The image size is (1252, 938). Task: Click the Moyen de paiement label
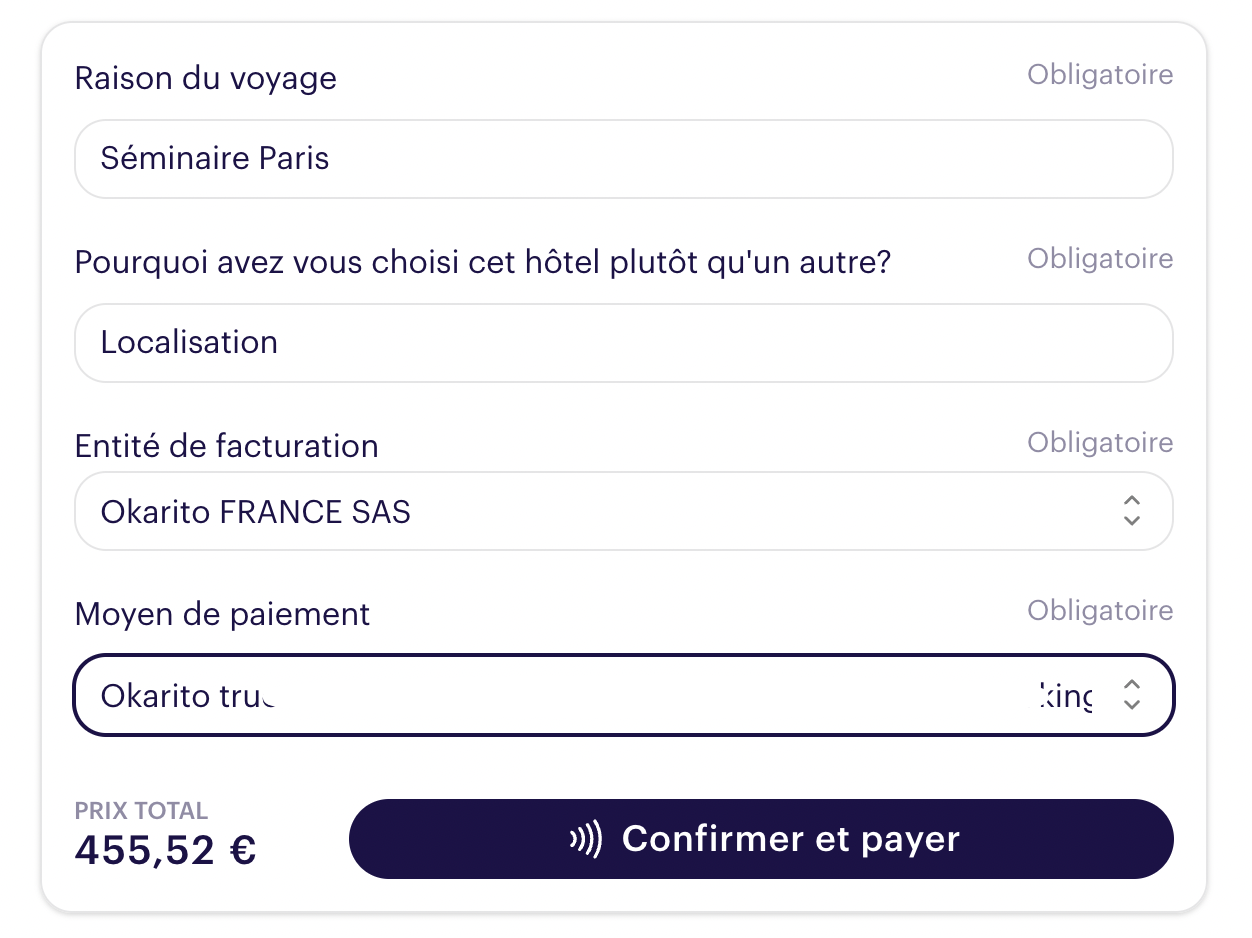(x=222, y=614)
